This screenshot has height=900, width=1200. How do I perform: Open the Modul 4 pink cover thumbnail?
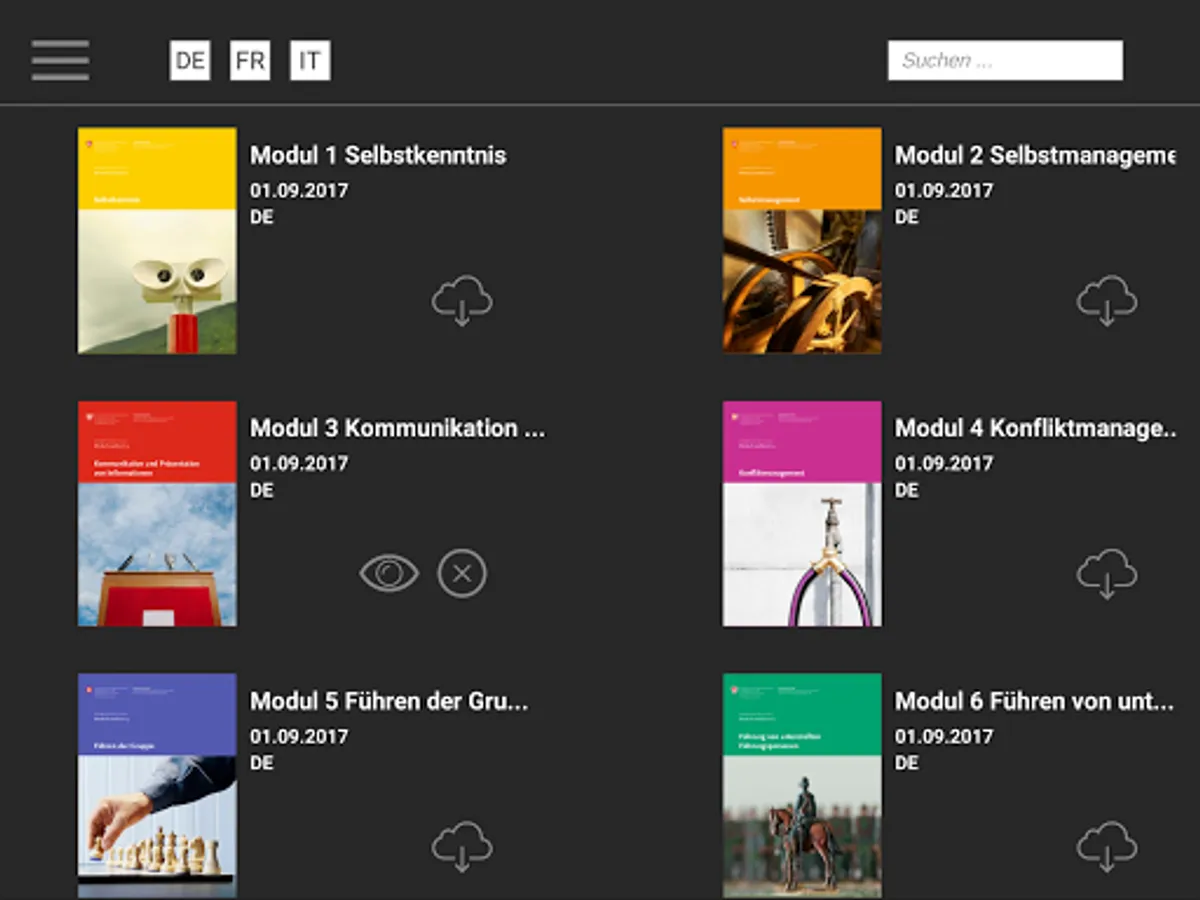tap(802, 514)
